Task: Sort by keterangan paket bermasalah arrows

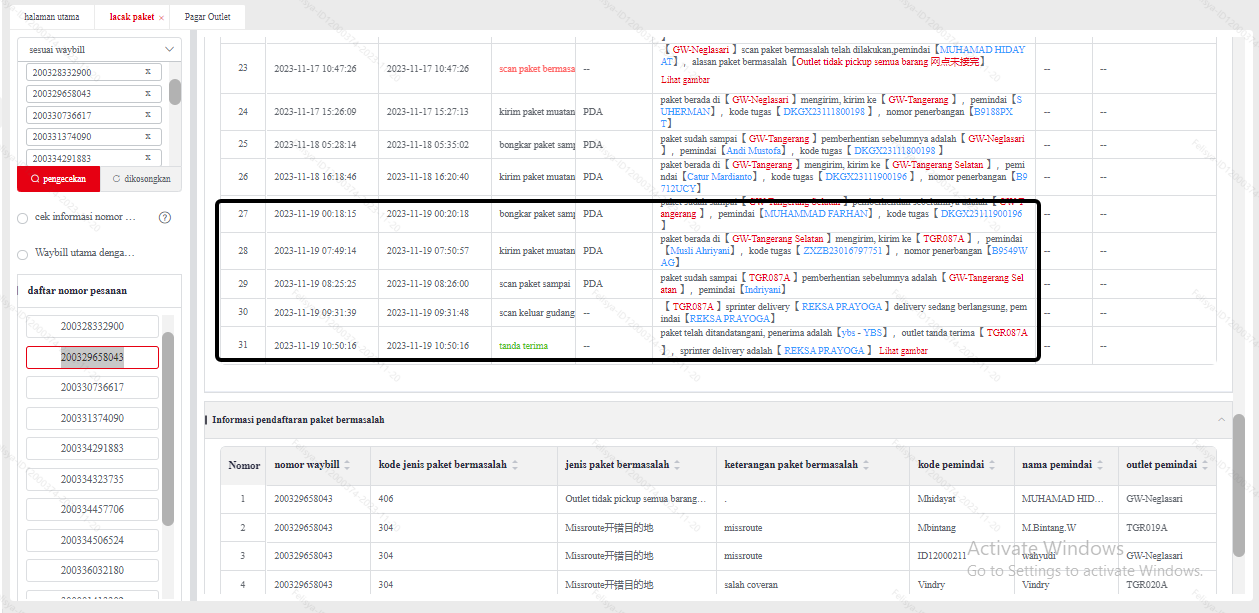Action: click(x=866, y=465)
